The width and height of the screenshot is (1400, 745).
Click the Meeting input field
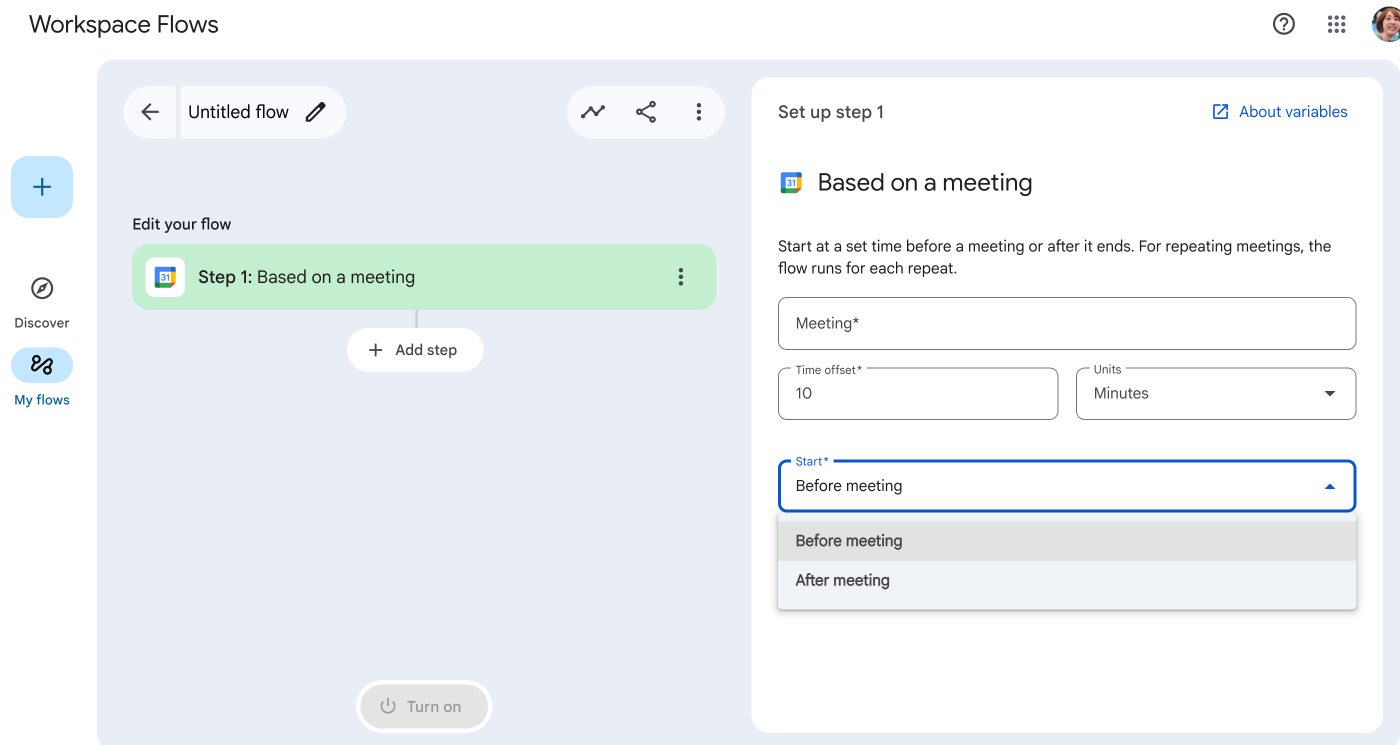tap(1067, 323)
